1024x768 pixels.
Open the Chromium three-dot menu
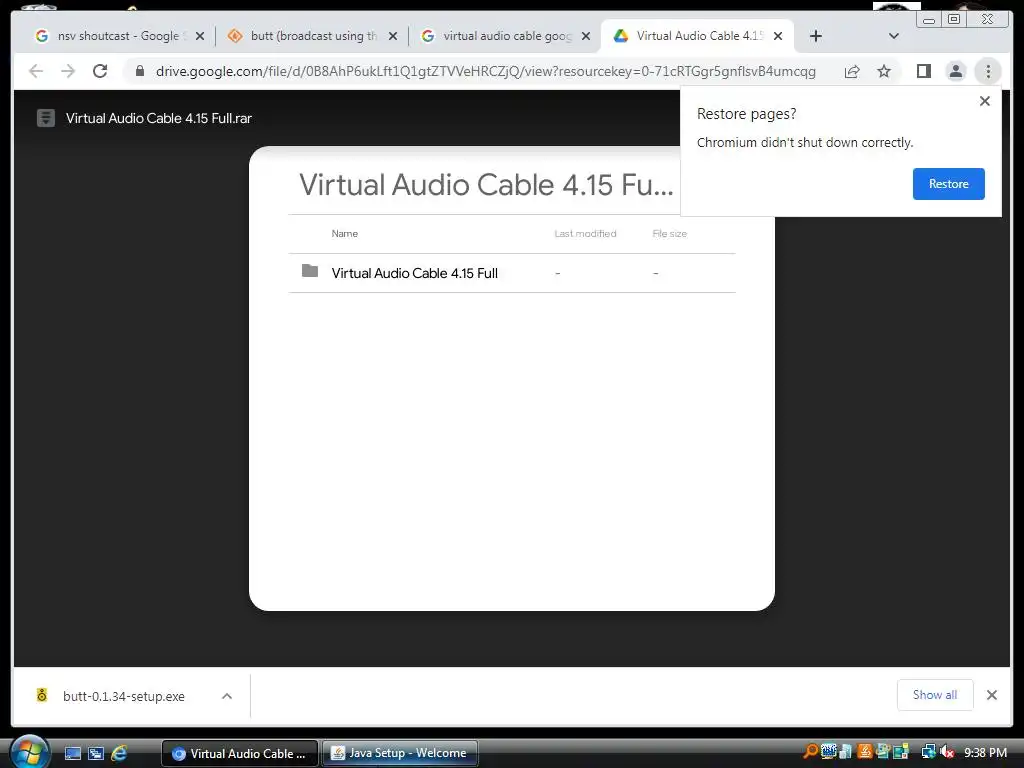988,71
